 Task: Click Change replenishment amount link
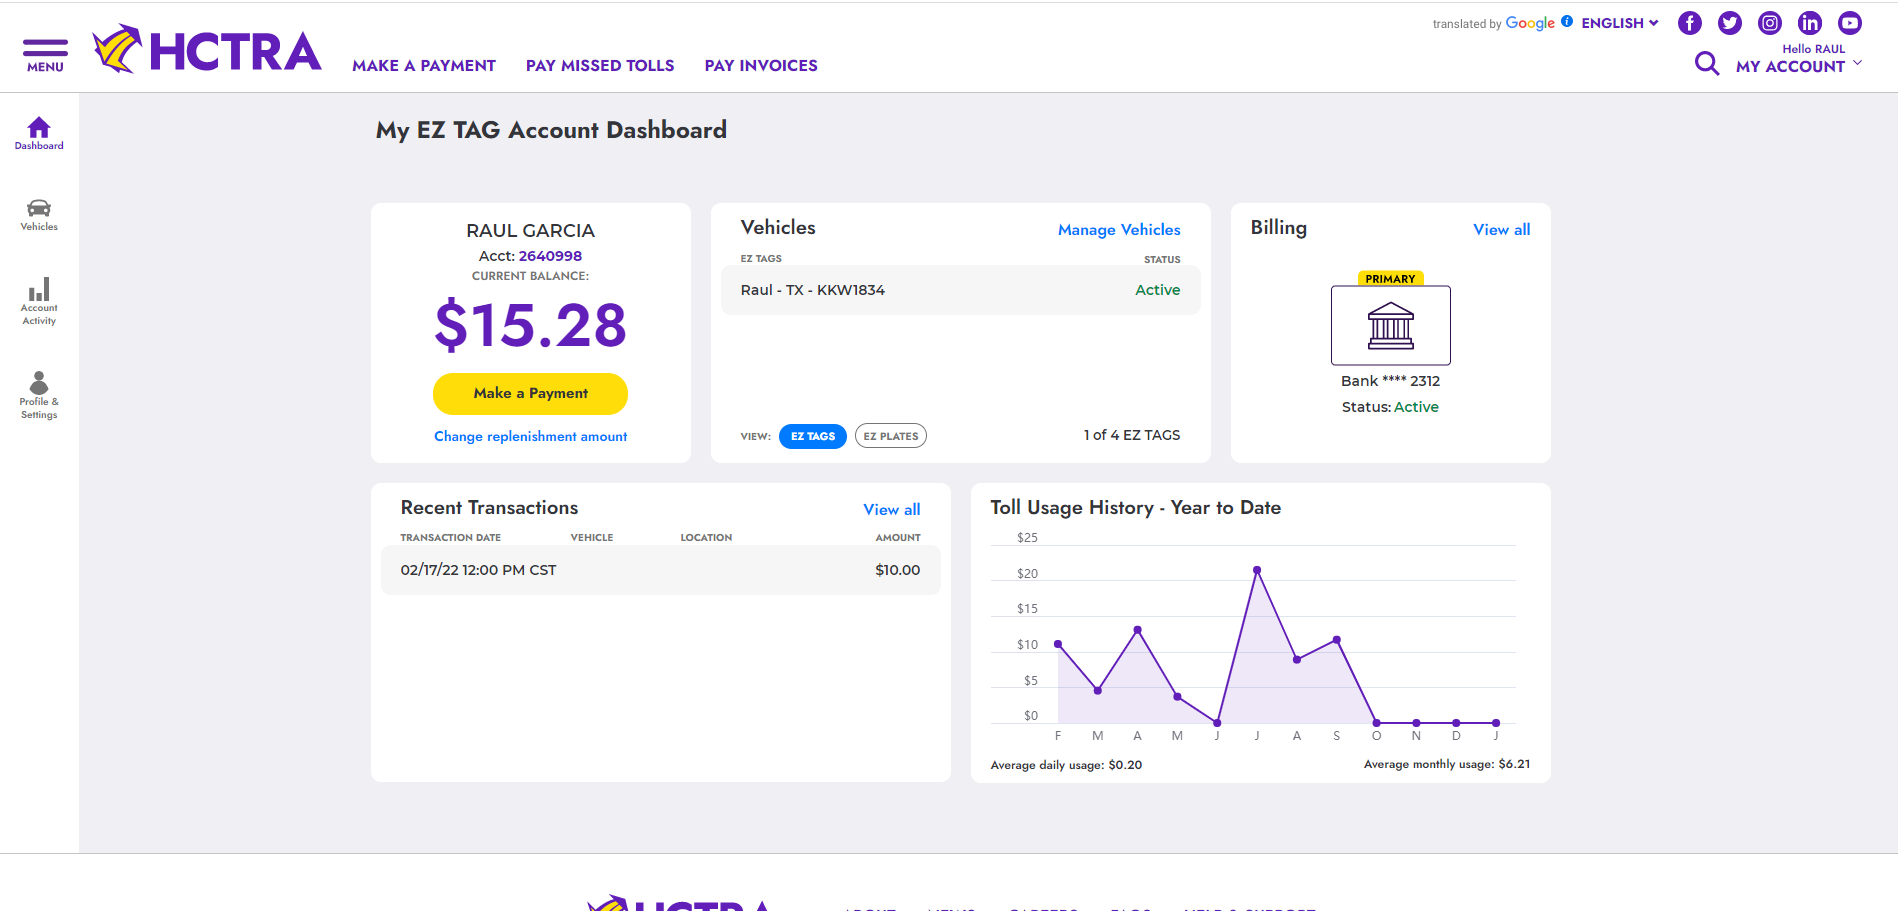pyautogui.click(x=530, y=437)
